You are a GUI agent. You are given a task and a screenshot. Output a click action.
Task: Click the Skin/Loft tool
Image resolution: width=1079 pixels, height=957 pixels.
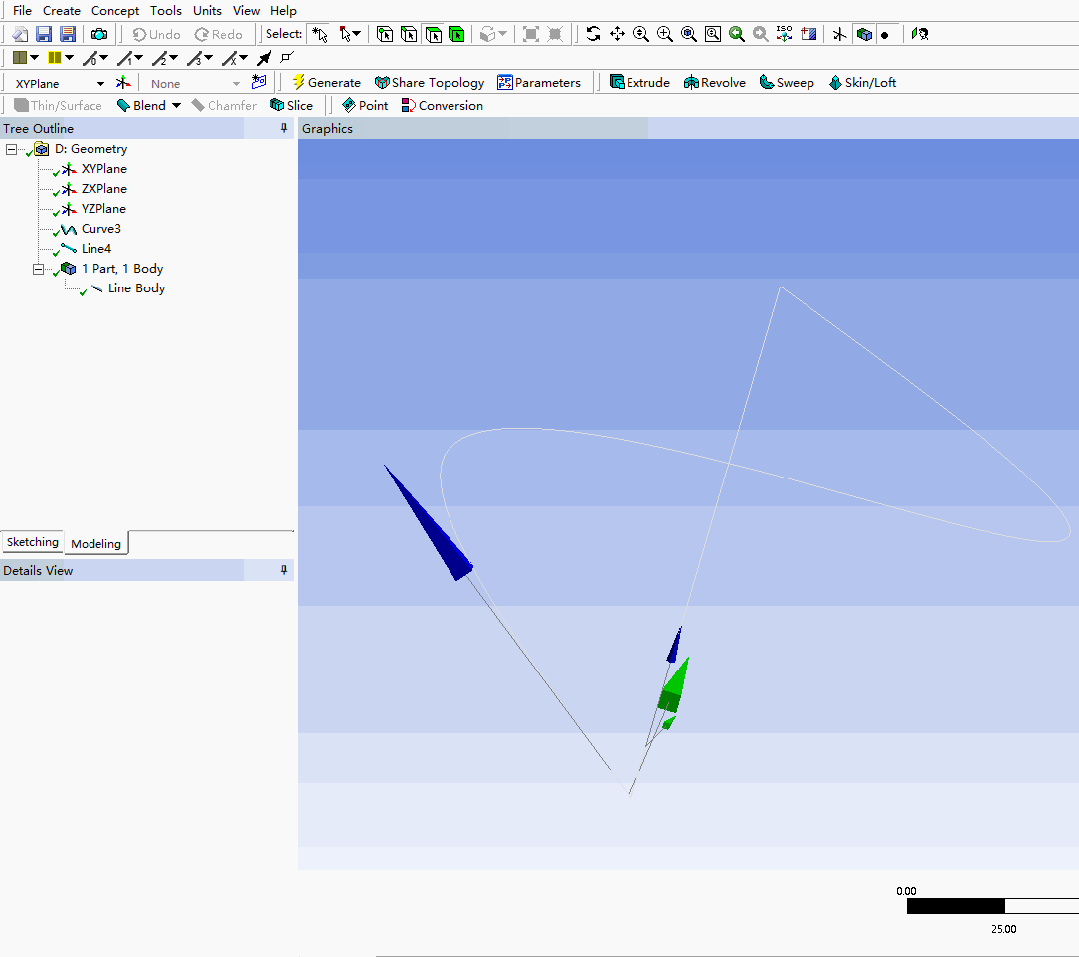tap(862, 83)
